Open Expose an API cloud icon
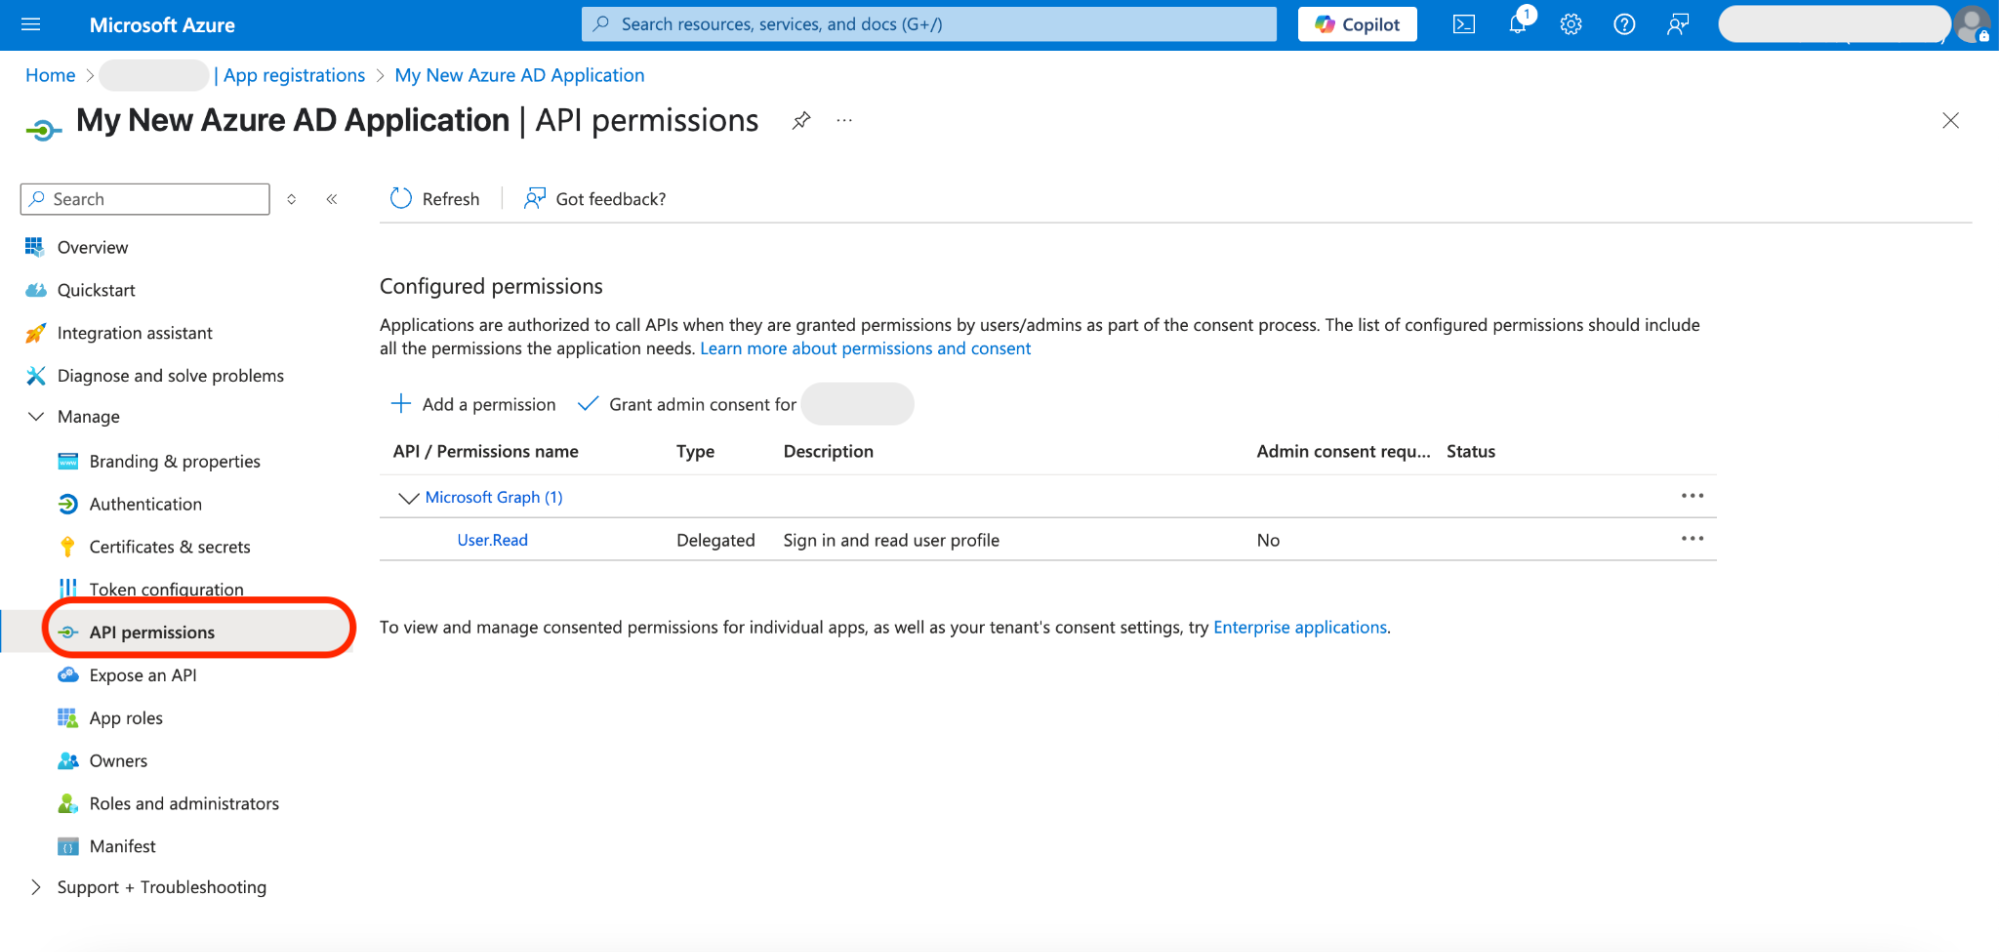Viewport: 1999px width, 952px height. 68,675
